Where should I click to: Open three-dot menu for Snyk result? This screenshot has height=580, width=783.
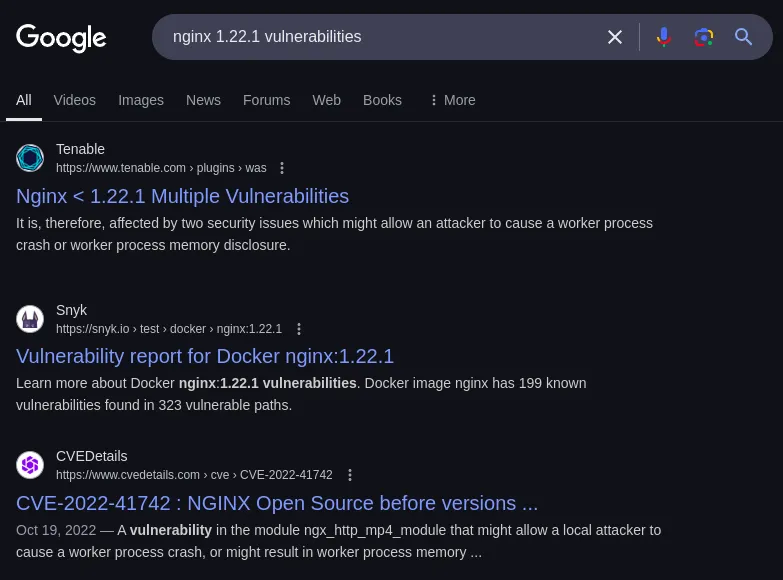tap(299, 329)
